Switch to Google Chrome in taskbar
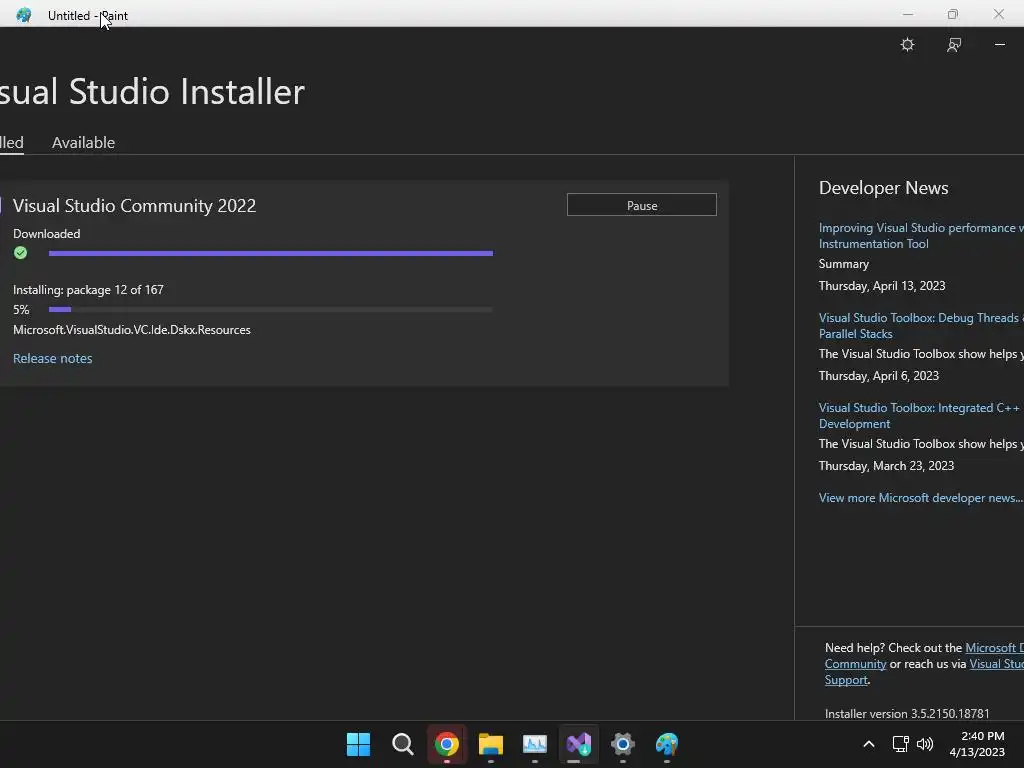Image resolution: width=1024 pixels, height=768 pixels. (x=447, y=744)
